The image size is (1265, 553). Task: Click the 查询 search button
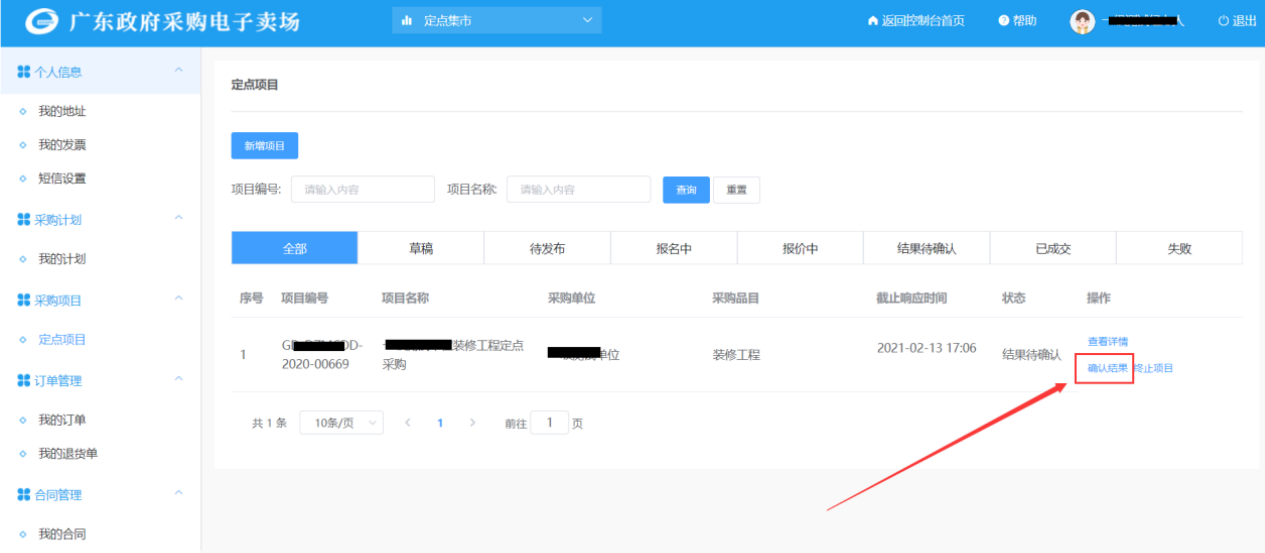click(x=686, y=190)
